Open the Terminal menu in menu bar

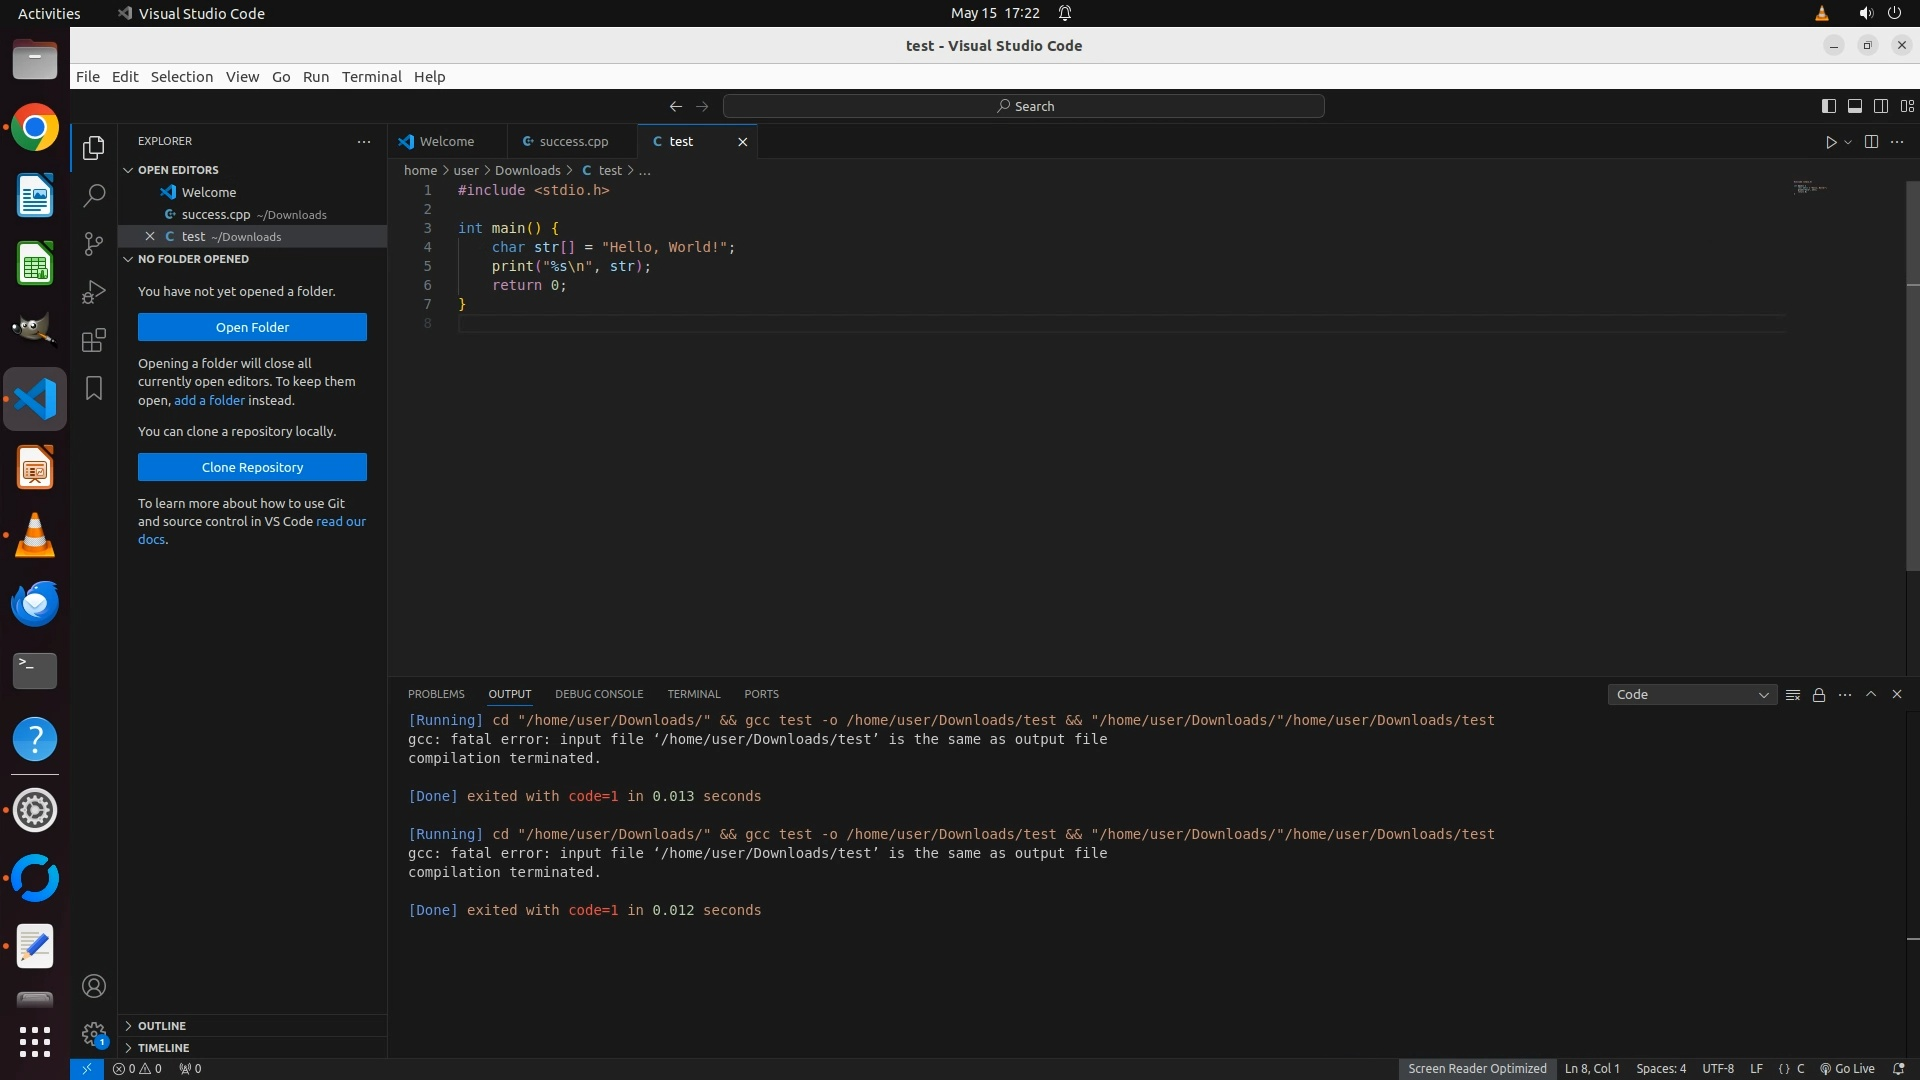371,77
